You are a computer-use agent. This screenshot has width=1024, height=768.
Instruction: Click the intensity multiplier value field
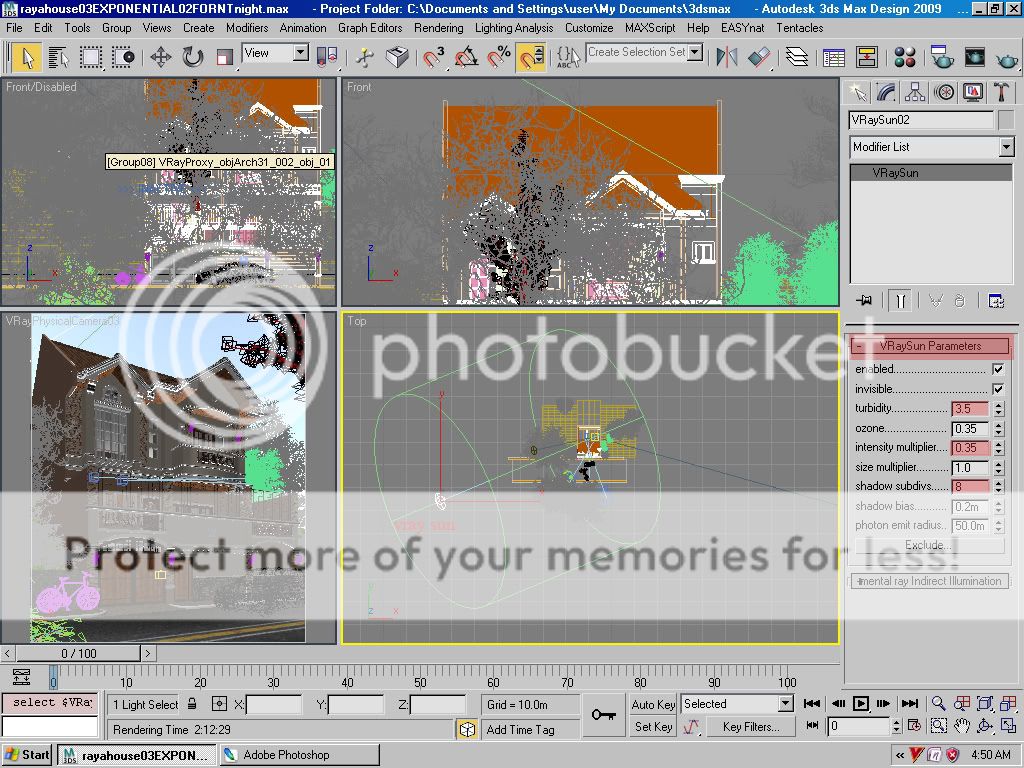[970, 448]
